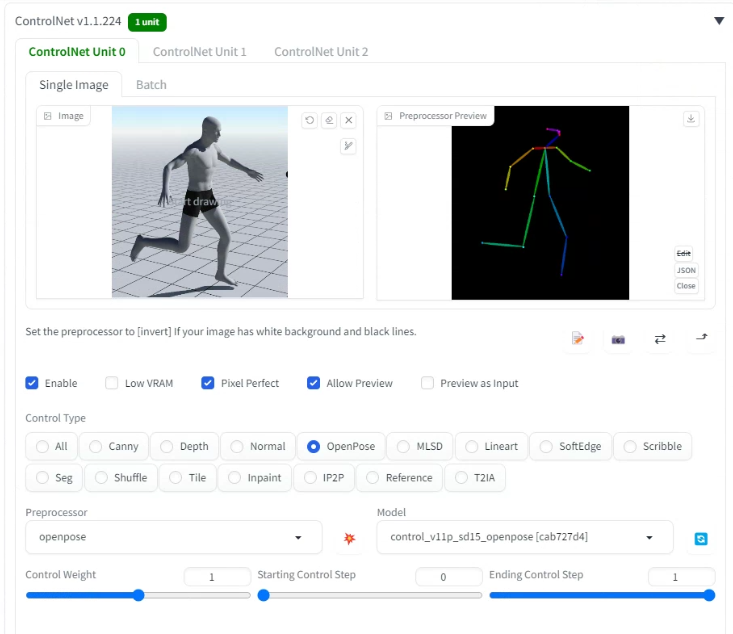
Task: Enable Preview as Input checkbox
Action: 427,383
